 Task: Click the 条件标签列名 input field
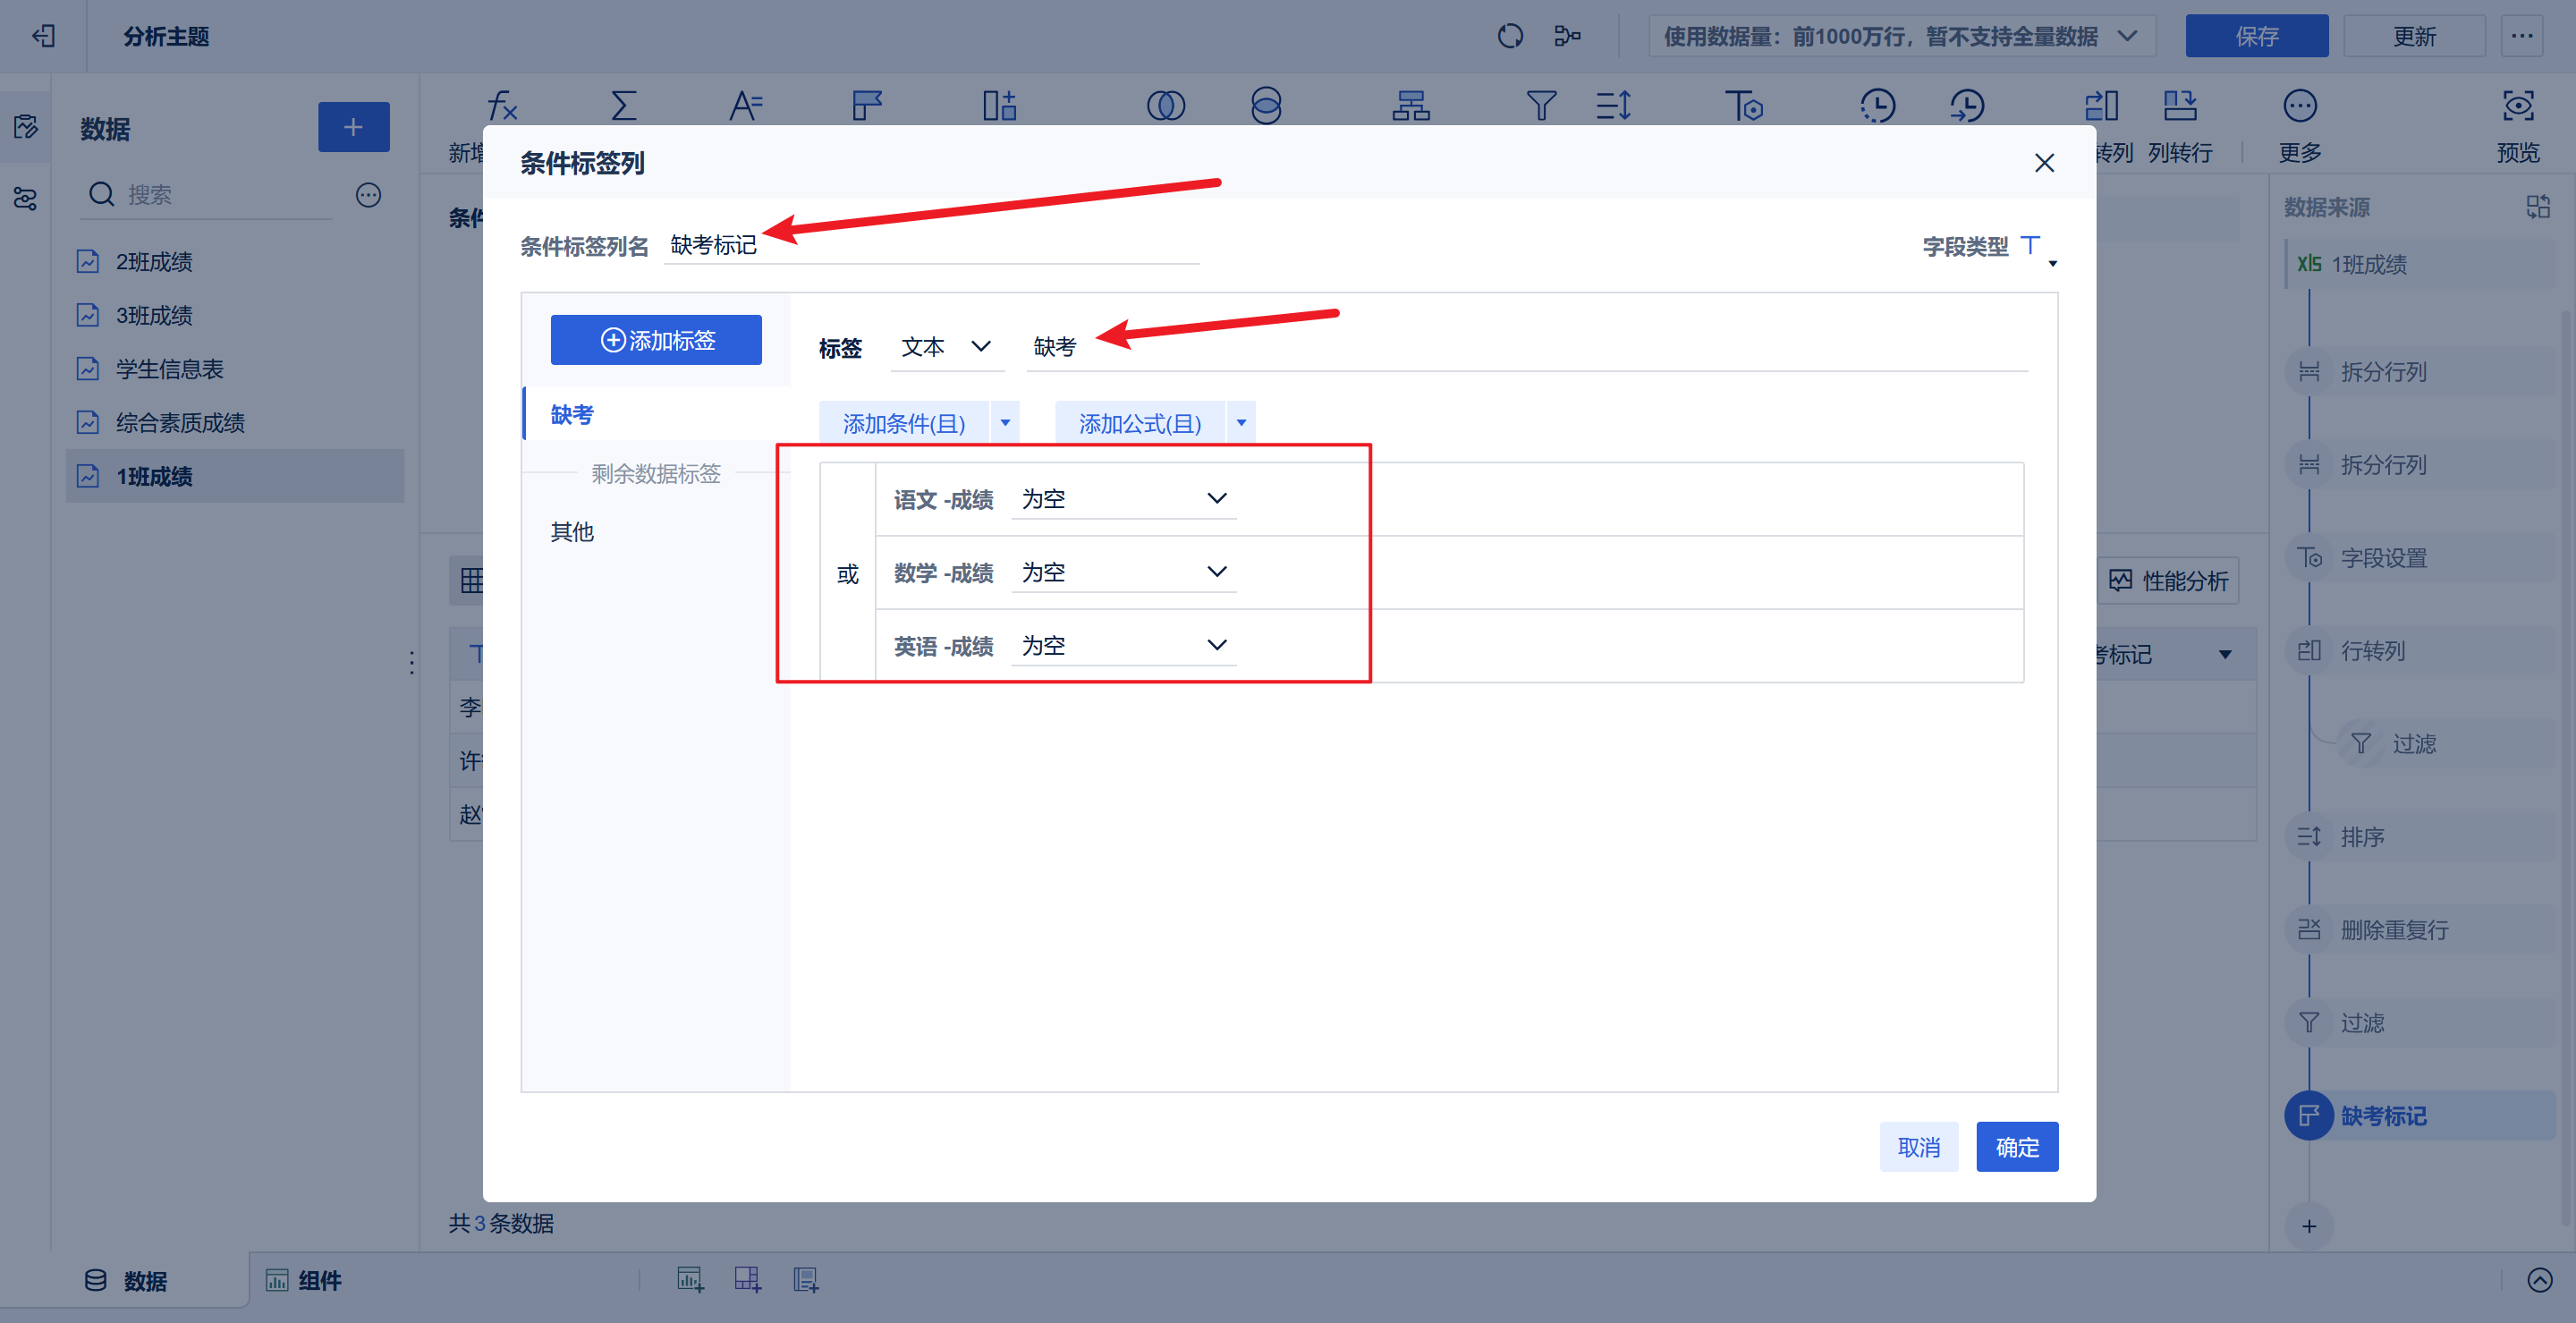click(930, 245)
